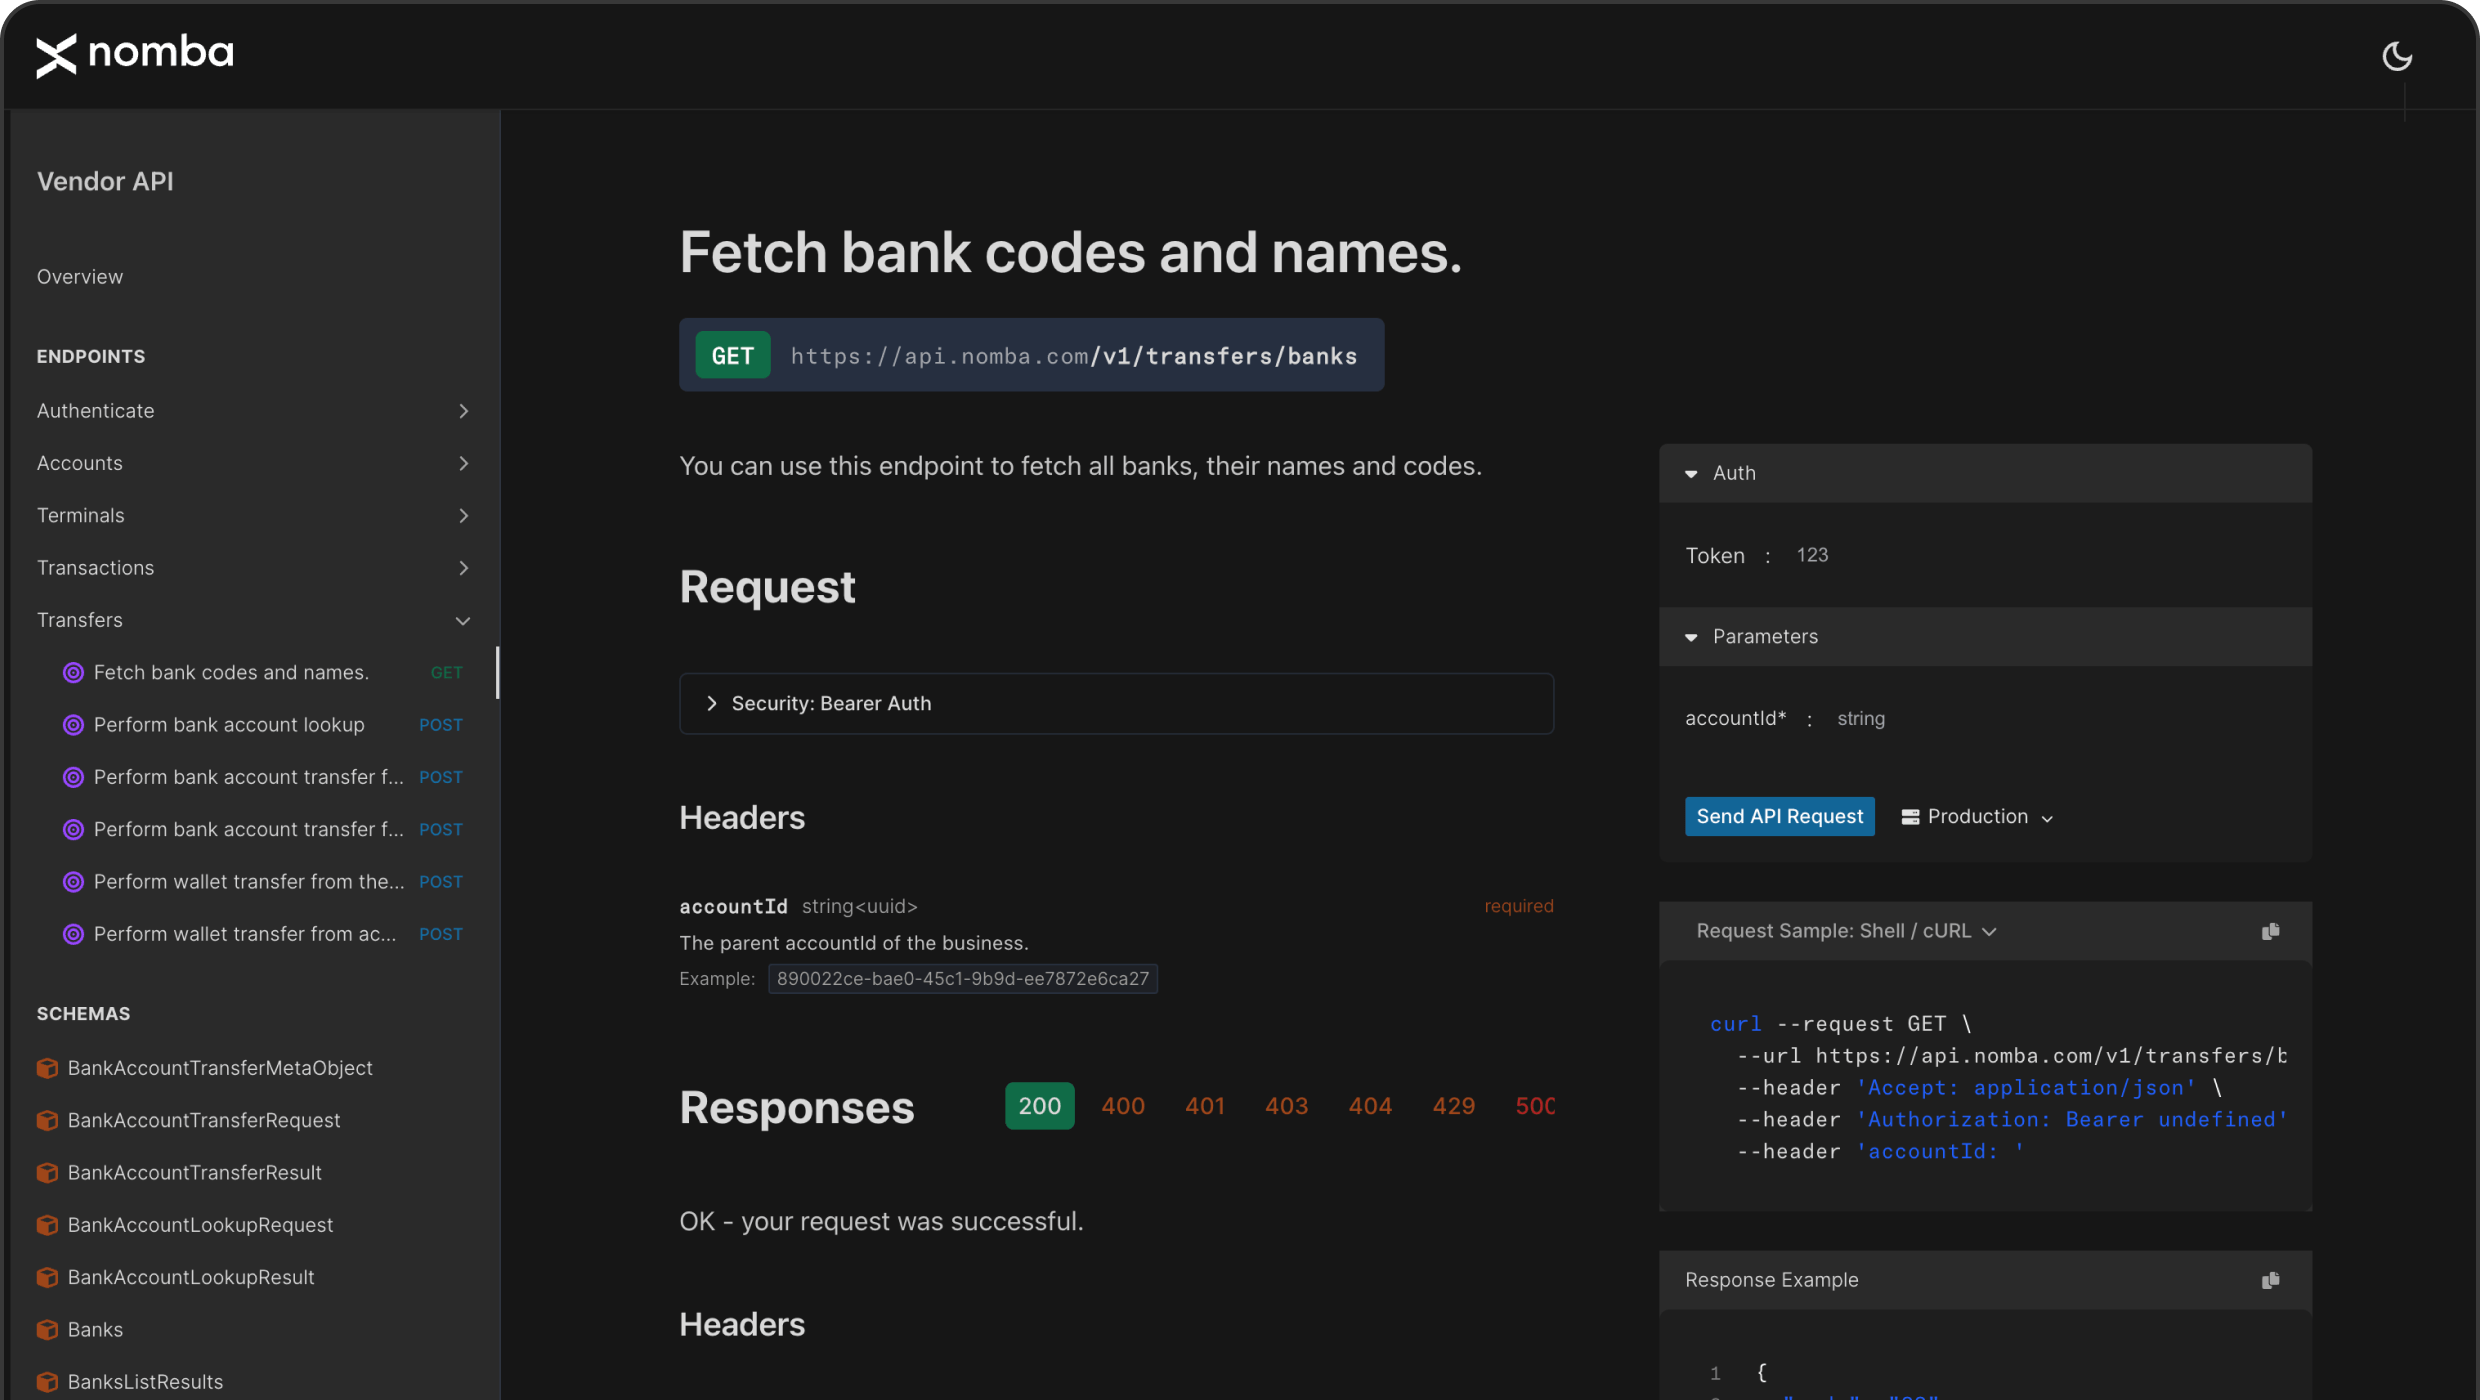Image resolution: width=2480 pixels, height=1400 pixels.
Task: Select the 404 response tab
Action: [x=1370, y=1106]
